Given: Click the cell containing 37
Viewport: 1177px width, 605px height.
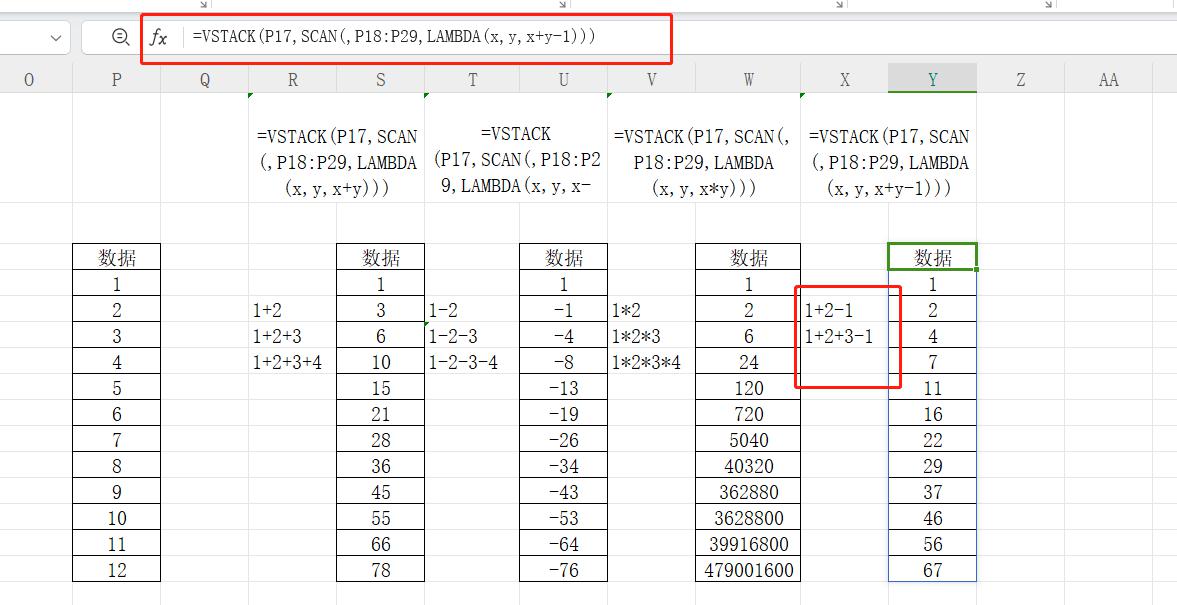Looking at the screenshot, I should [932, 492].
